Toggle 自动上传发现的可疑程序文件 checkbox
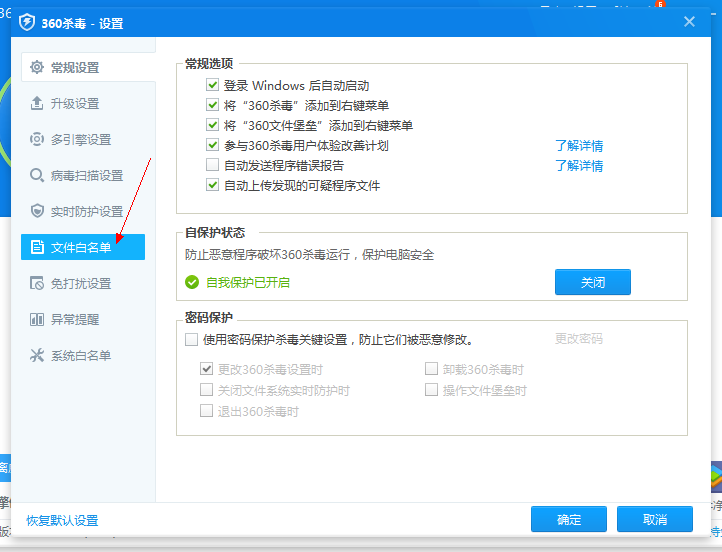 [x=212, y=185]
